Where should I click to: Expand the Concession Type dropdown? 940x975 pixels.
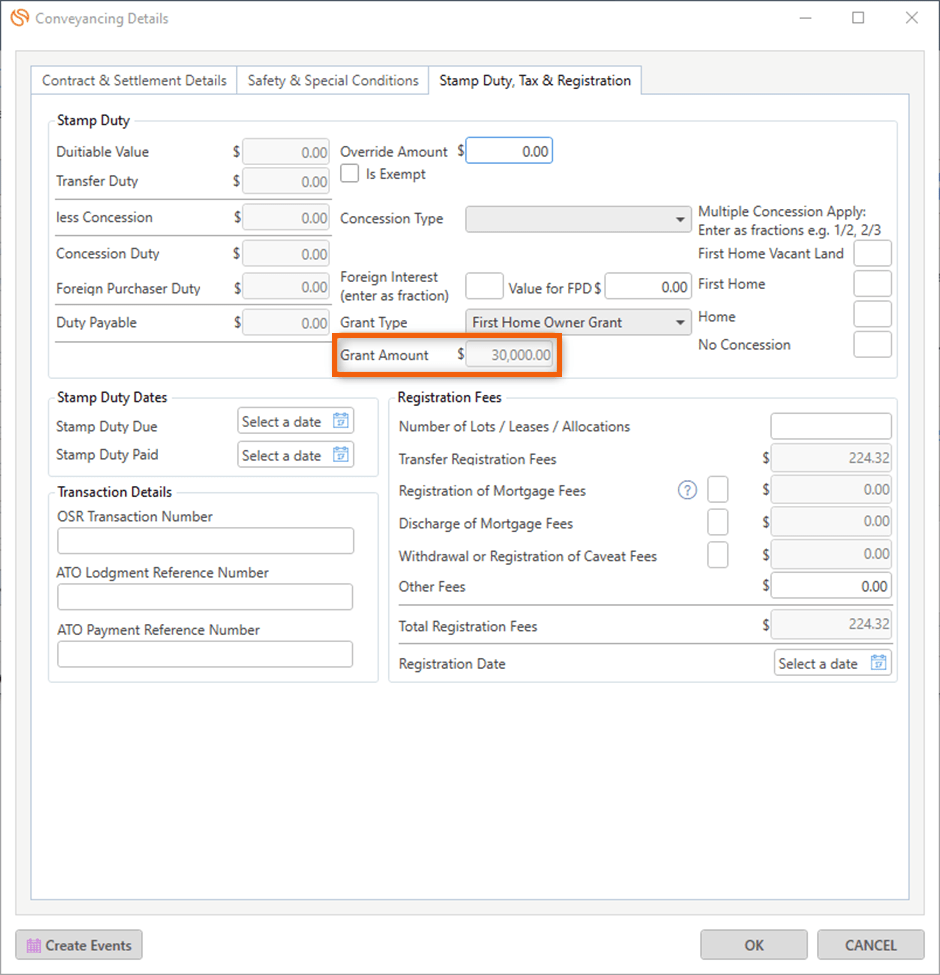click(578, 219)
